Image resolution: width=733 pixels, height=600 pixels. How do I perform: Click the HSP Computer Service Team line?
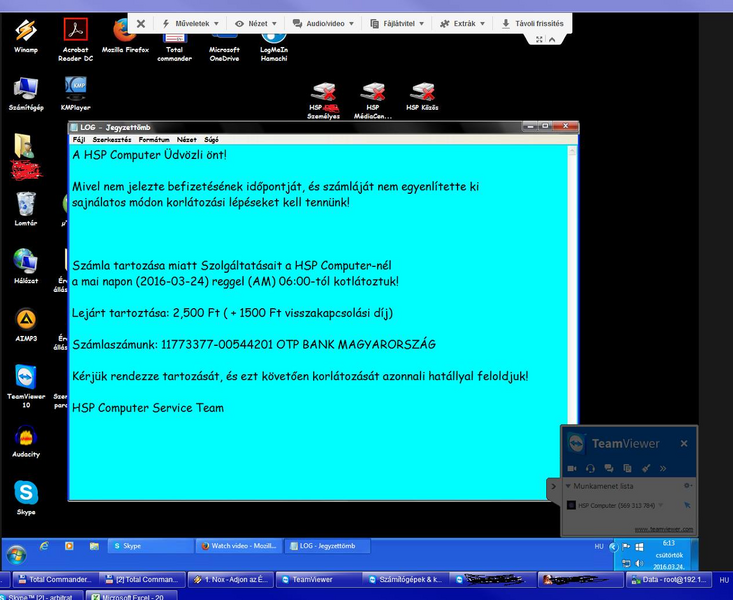148,408
